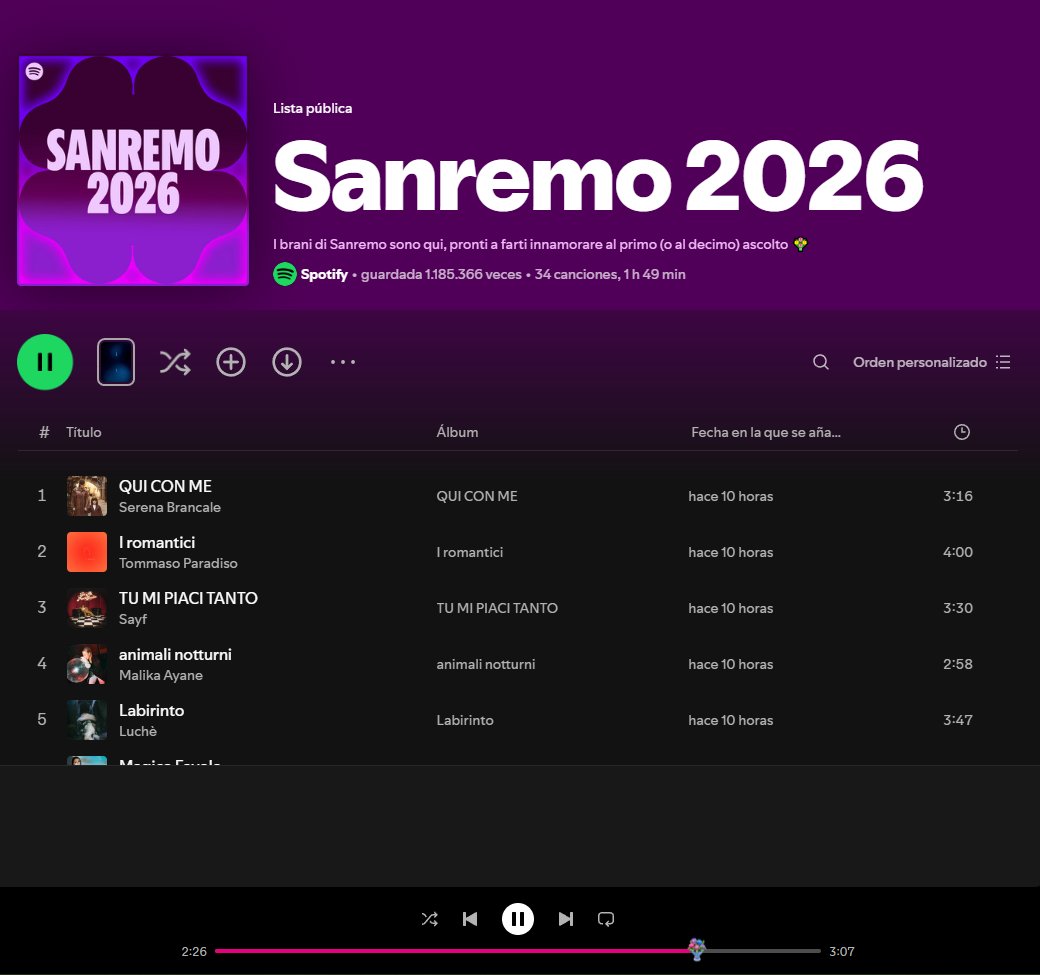The width and height of the screenshot is (1040, 975).
Task: Pause playback in the bottom player
Action: point(518,919)
